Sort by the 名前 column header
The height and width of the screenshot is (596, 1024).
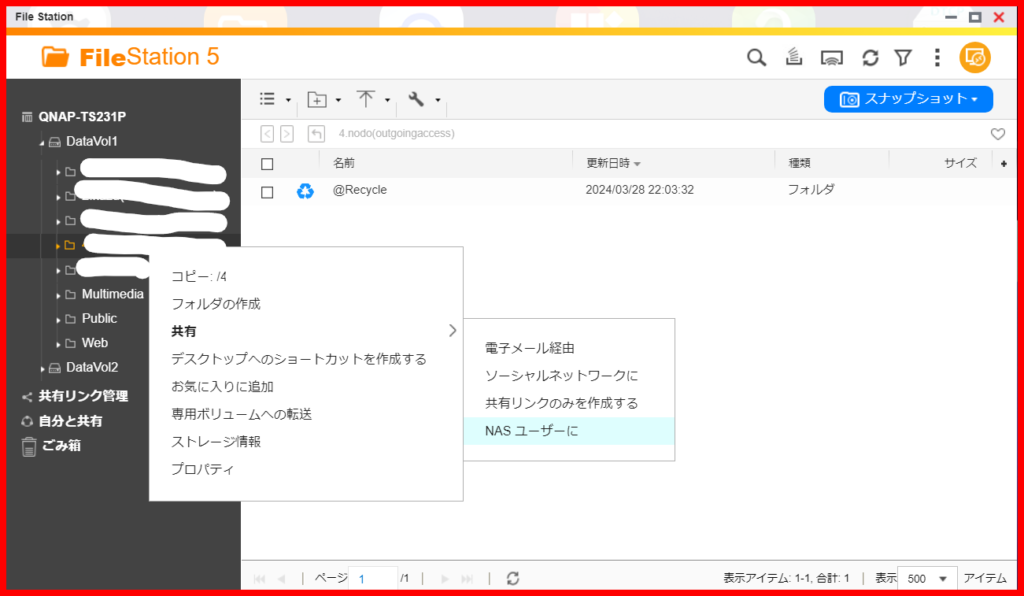(x=344, y=163)
